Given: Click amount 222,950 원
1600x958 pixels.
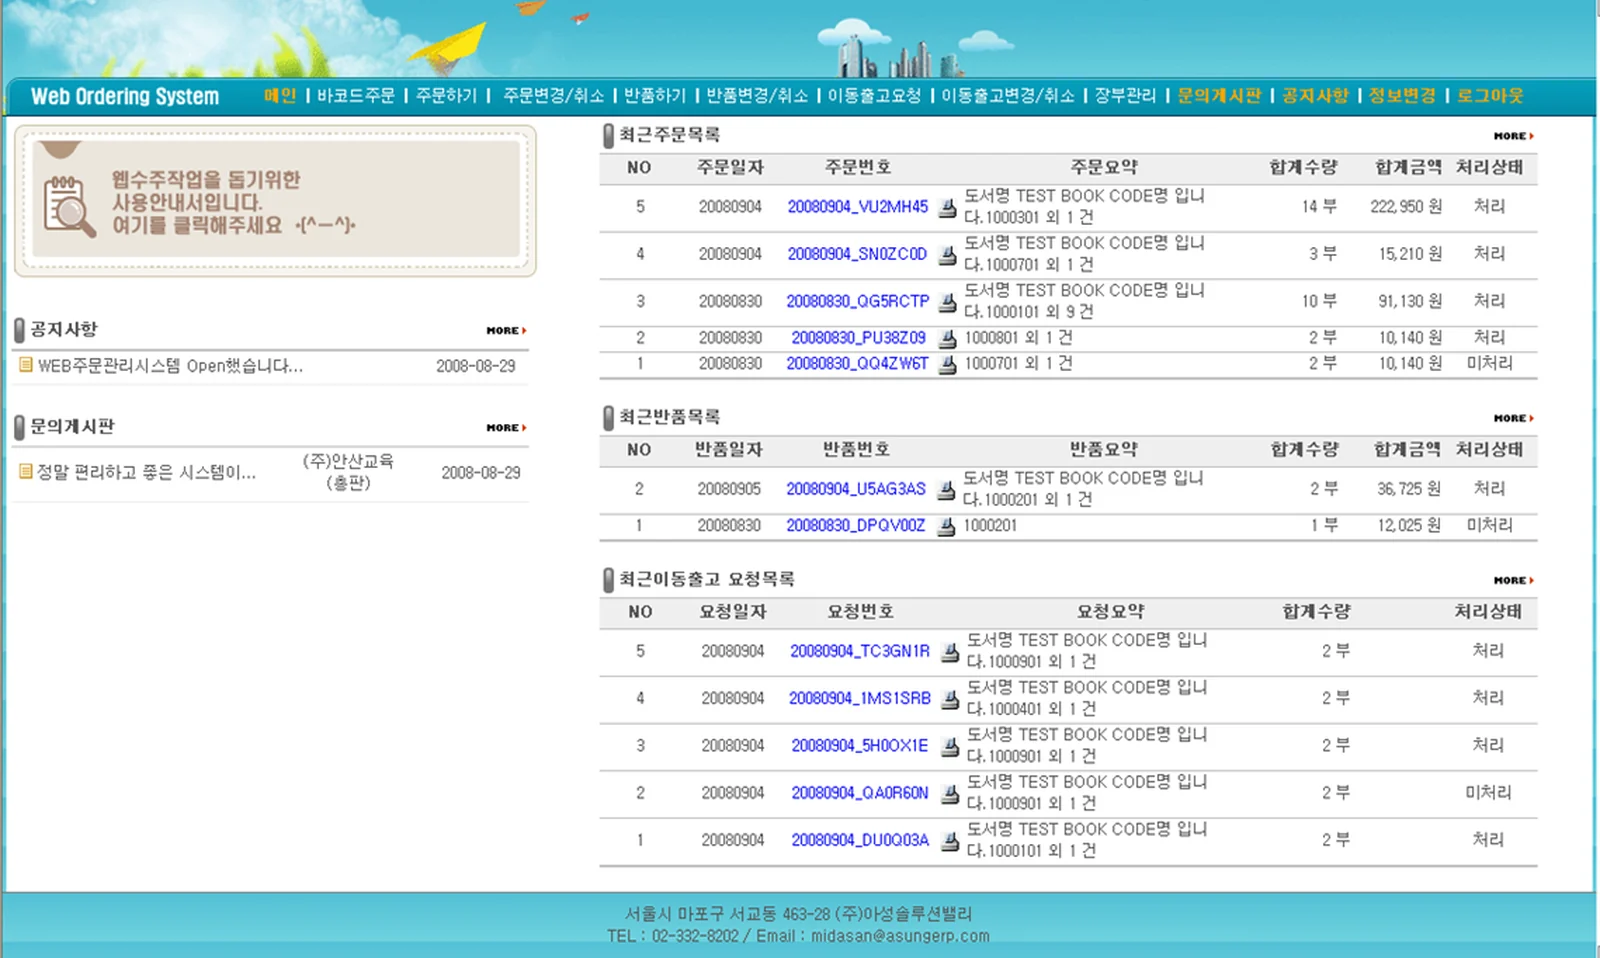Looking at the screenshot, I should [x=1406, y=207].
